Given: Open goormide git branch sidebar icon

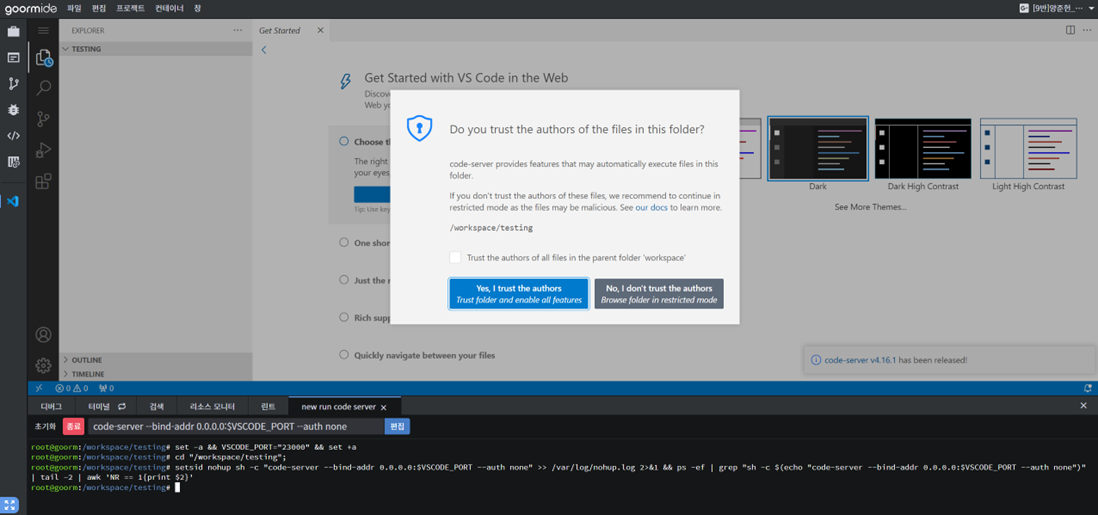Looking at the screenshot, I should coord(13,83).
